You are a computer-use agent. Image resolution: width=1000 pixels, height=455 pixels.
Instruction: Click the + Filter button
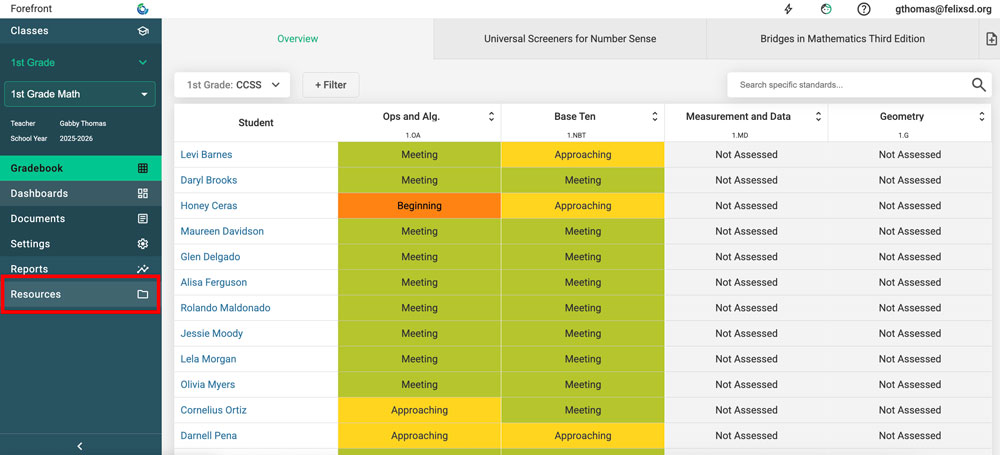(331, 85)
